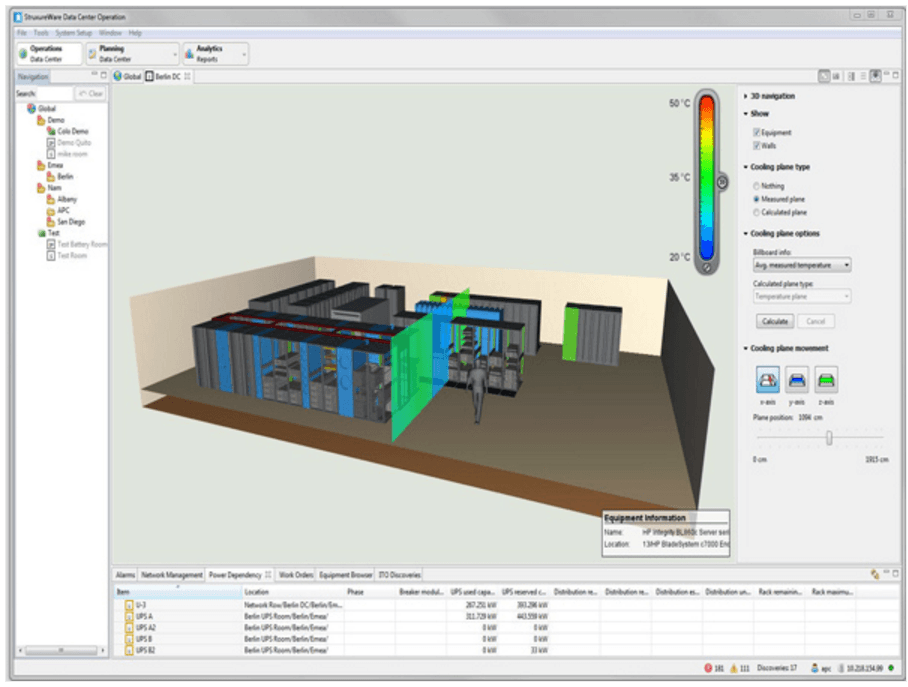Screen dimensions: 908x687
Task: Click the Nam folder icon
Action: (x=41, y=188)
